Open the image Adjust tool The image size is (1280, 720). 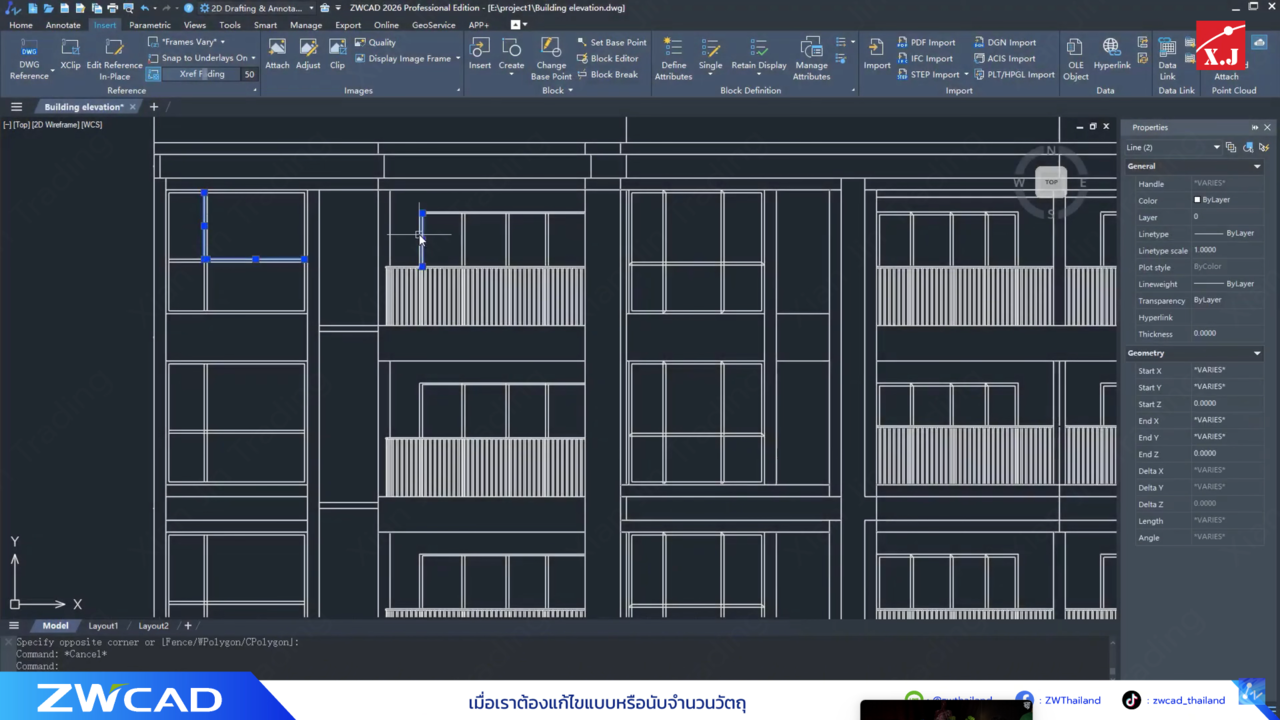(x=308, y=54)
